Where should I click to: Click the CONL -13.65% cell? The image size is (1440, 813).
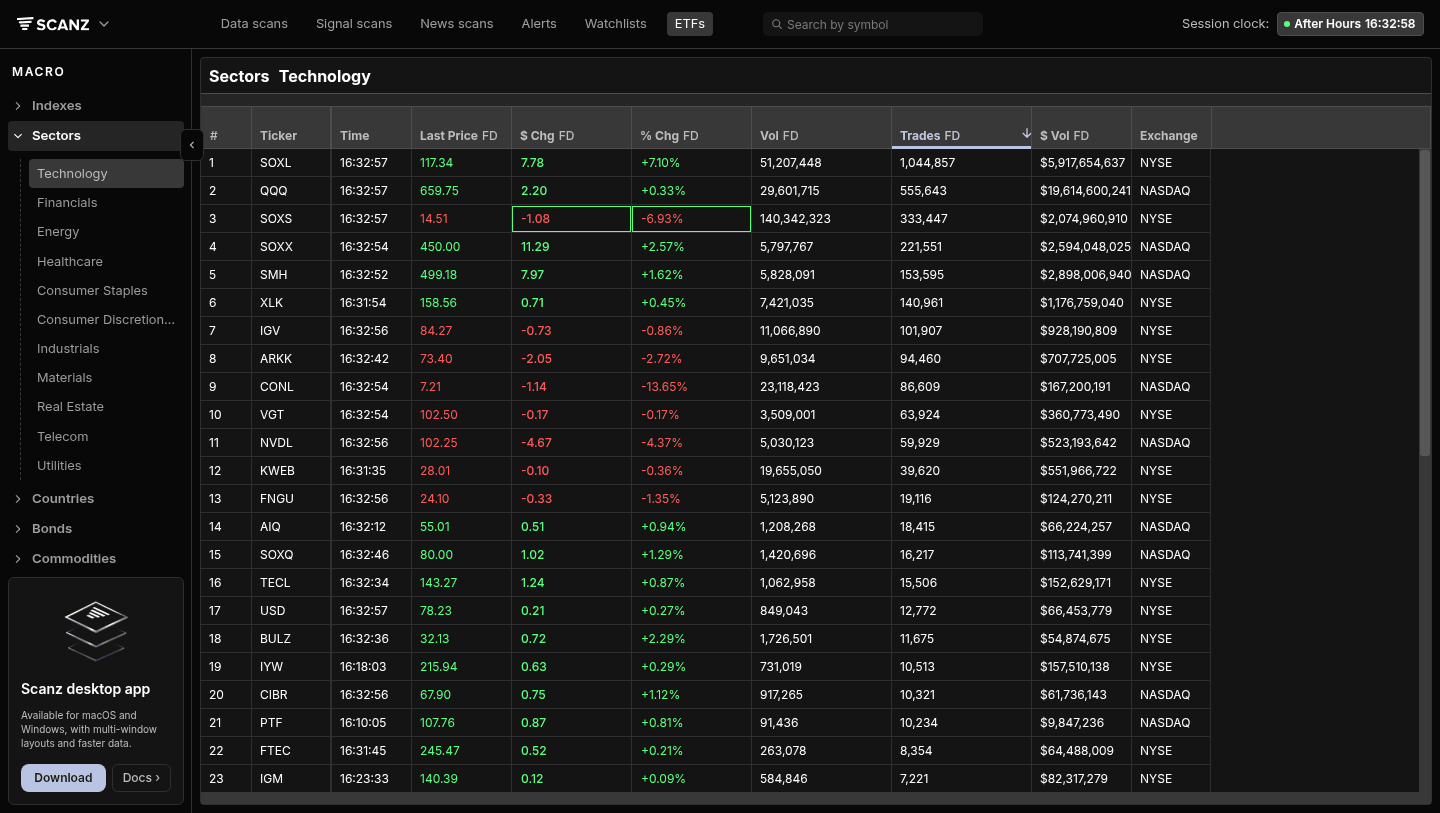tap(691, 387)
